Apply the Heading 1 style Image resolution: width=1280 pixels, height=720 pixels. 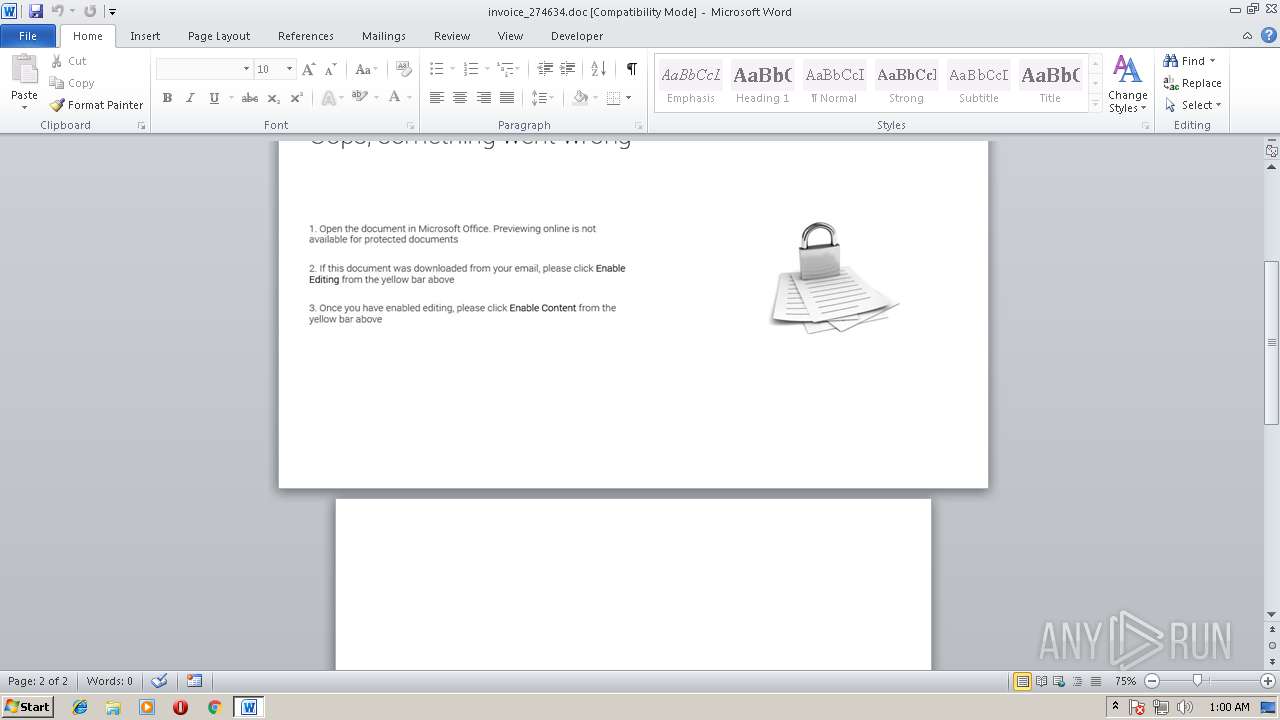(x=762, y=84)
